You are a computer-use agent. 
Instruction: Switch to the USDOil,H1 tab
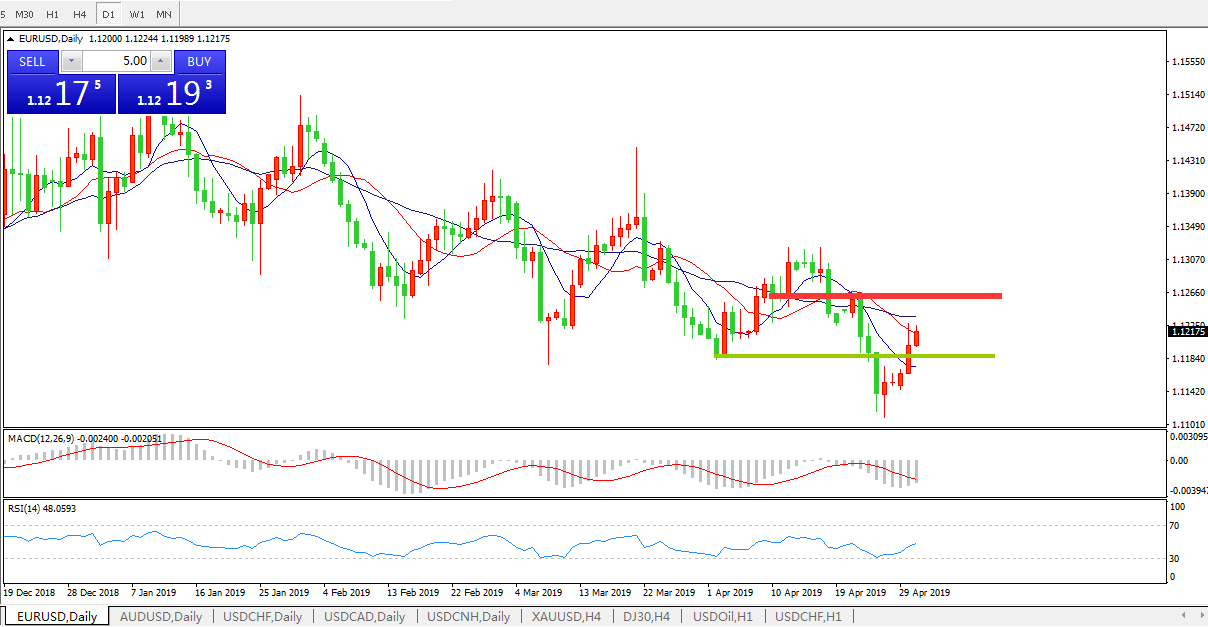click(x=722, y=616)
